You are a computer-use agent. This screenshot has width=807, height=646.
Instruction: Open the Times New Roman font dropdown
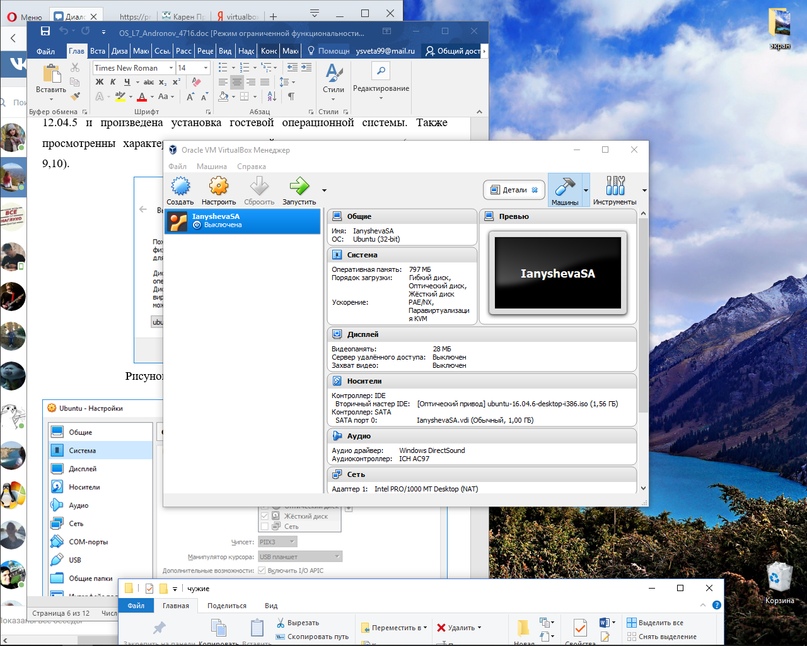(x=171, y=68)
